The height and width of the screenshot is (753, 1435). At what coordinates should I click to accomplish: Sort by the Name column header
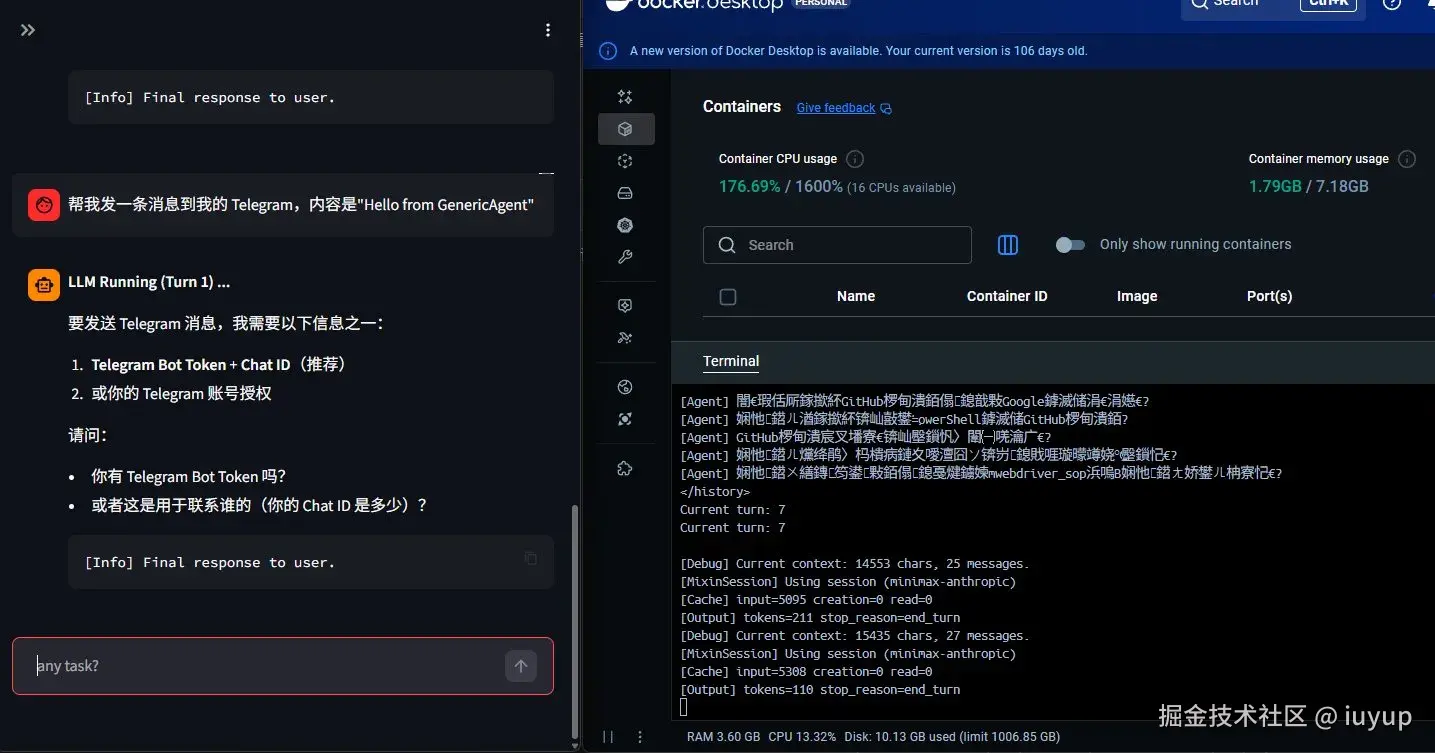coord(856,296)
